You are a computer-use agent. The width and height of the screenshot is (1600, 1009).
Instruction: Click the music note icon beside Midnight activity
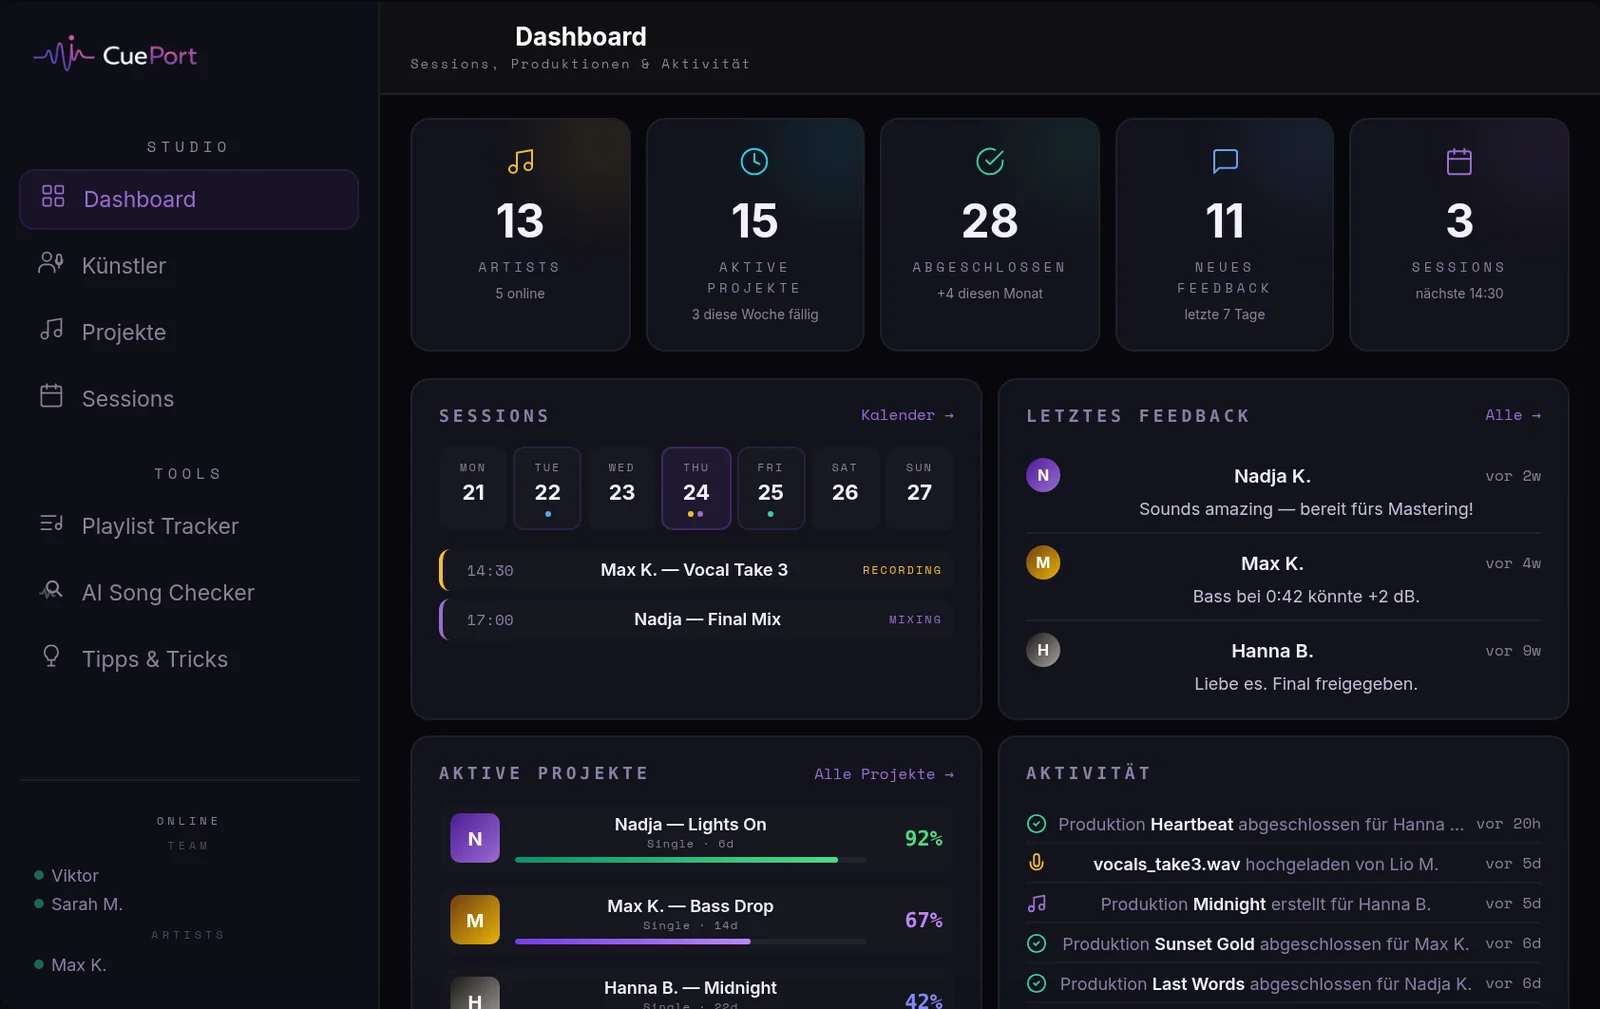click(1037, 903)
